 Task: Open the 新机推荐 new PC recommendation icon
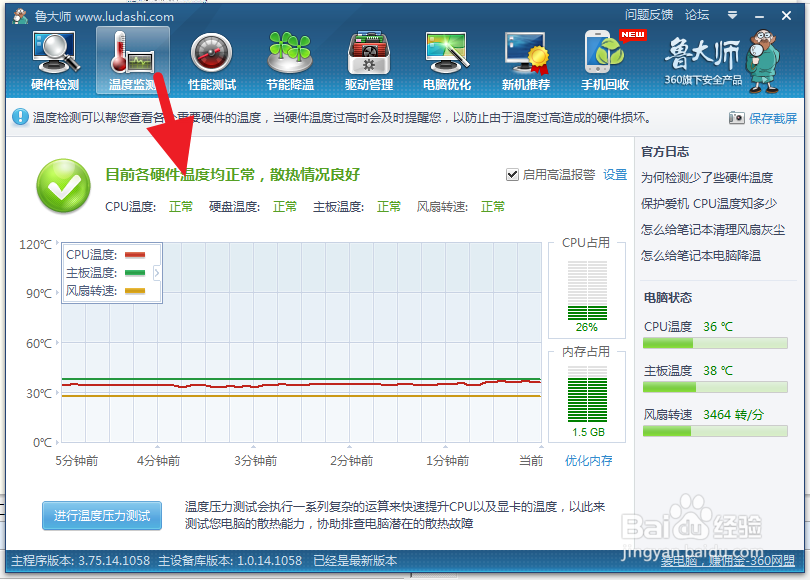click(x=526, y=61)
